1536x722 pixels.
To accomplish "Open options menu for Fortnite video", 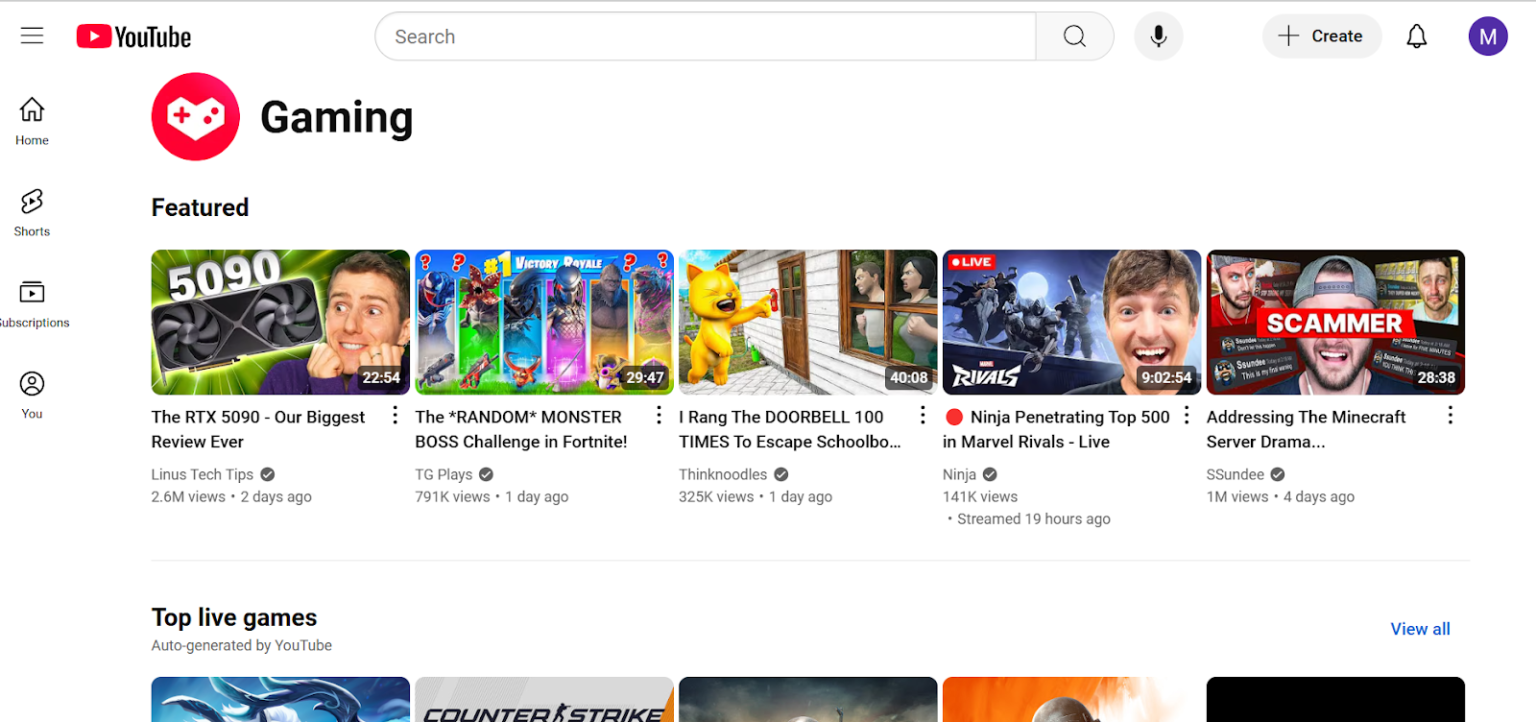I will (x=659, y=415).
